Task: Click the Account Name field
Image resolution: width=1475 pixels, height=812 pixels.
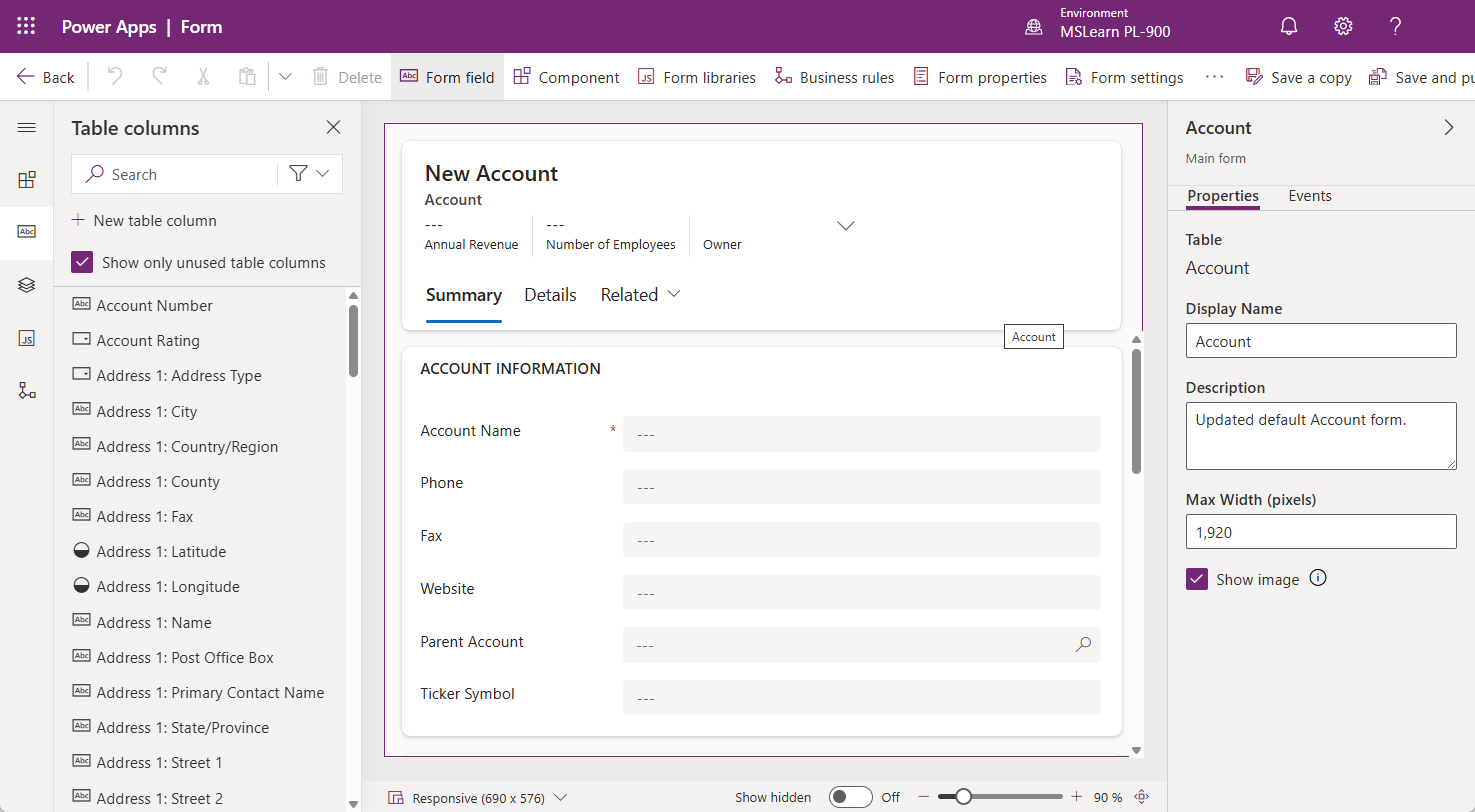Action: [x=862, y=434]
